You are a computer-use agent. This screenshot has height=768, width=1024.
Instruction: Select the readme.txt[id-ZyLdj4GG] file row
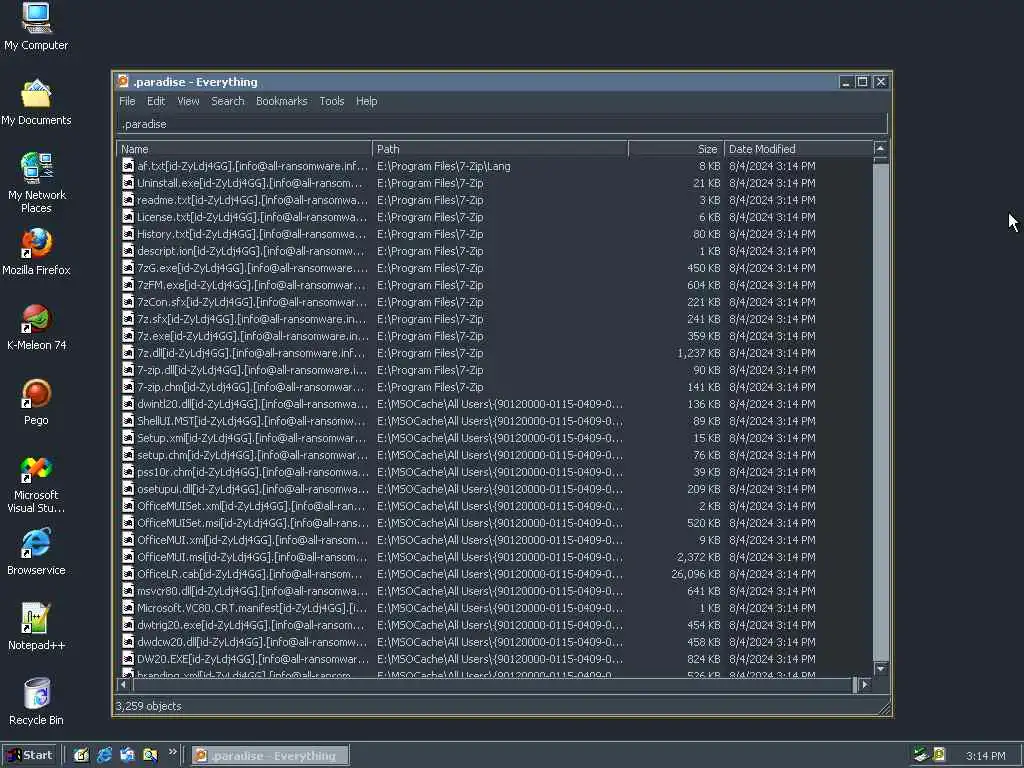pos(495,200)
